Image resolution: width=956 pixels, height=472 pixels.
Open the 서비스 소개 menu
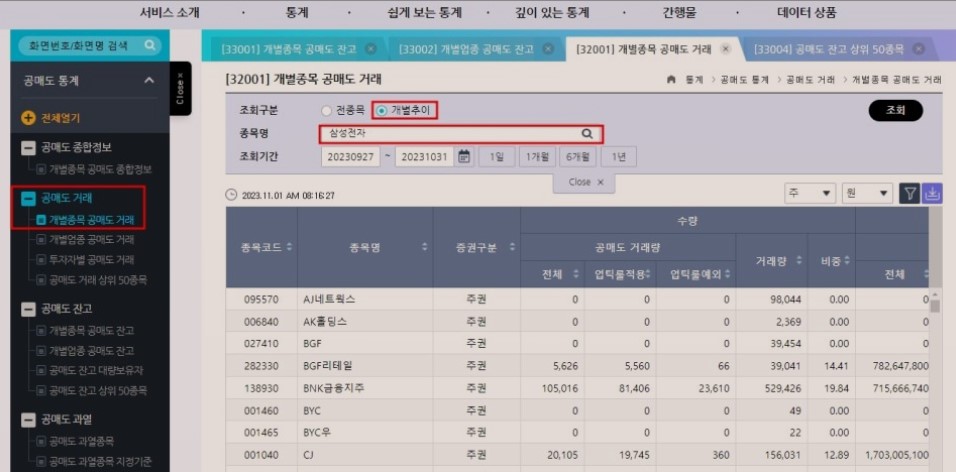169,13
